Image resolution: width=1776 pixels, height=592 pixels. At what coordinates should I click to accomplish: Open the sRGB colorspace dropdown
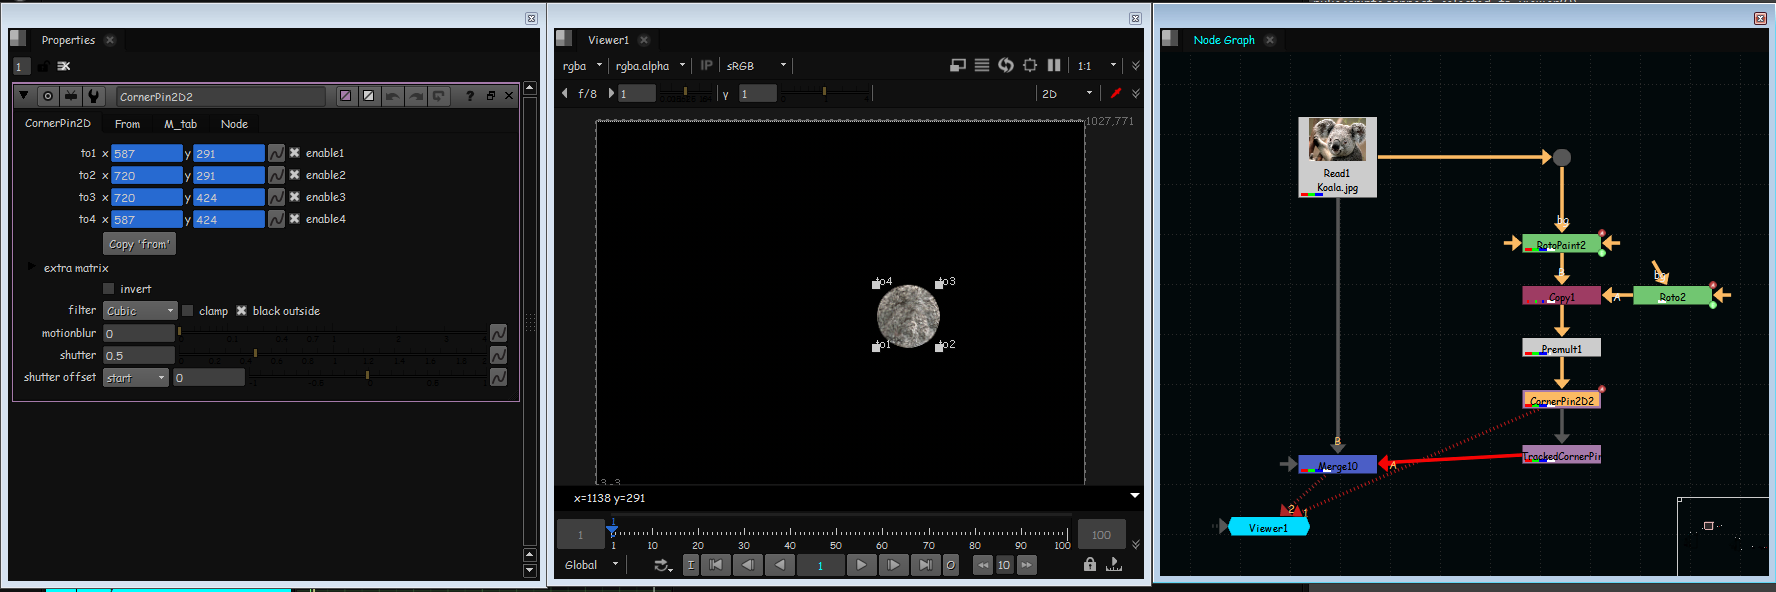pyautogui.click(x=756, y=66)
